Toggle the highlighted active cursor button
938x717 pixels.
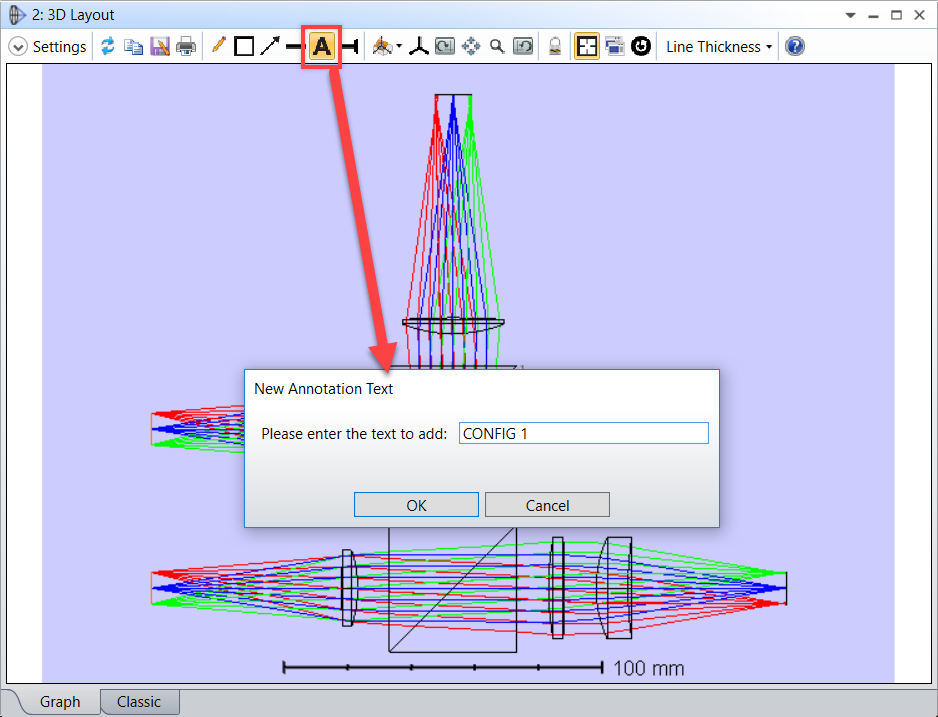(x=587, y=47)
